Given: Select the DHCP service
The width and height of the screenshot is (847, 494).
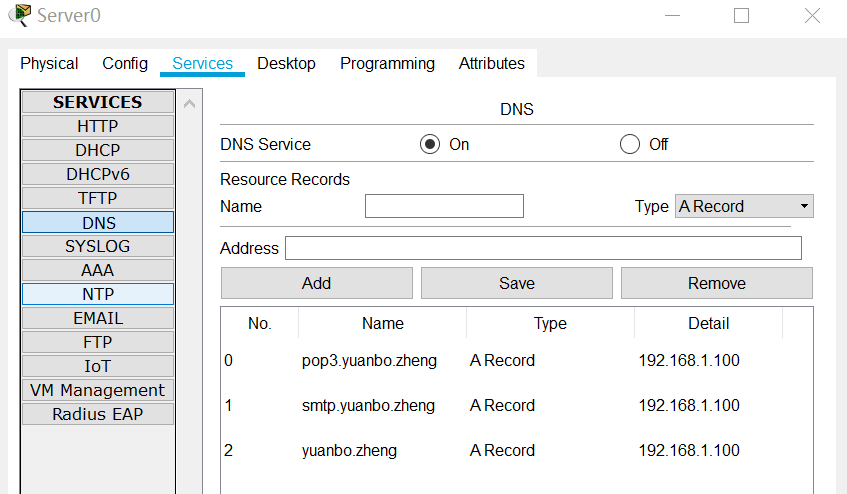Looking at the screenshot, I should pyautogui.click(x=97, y=150).
